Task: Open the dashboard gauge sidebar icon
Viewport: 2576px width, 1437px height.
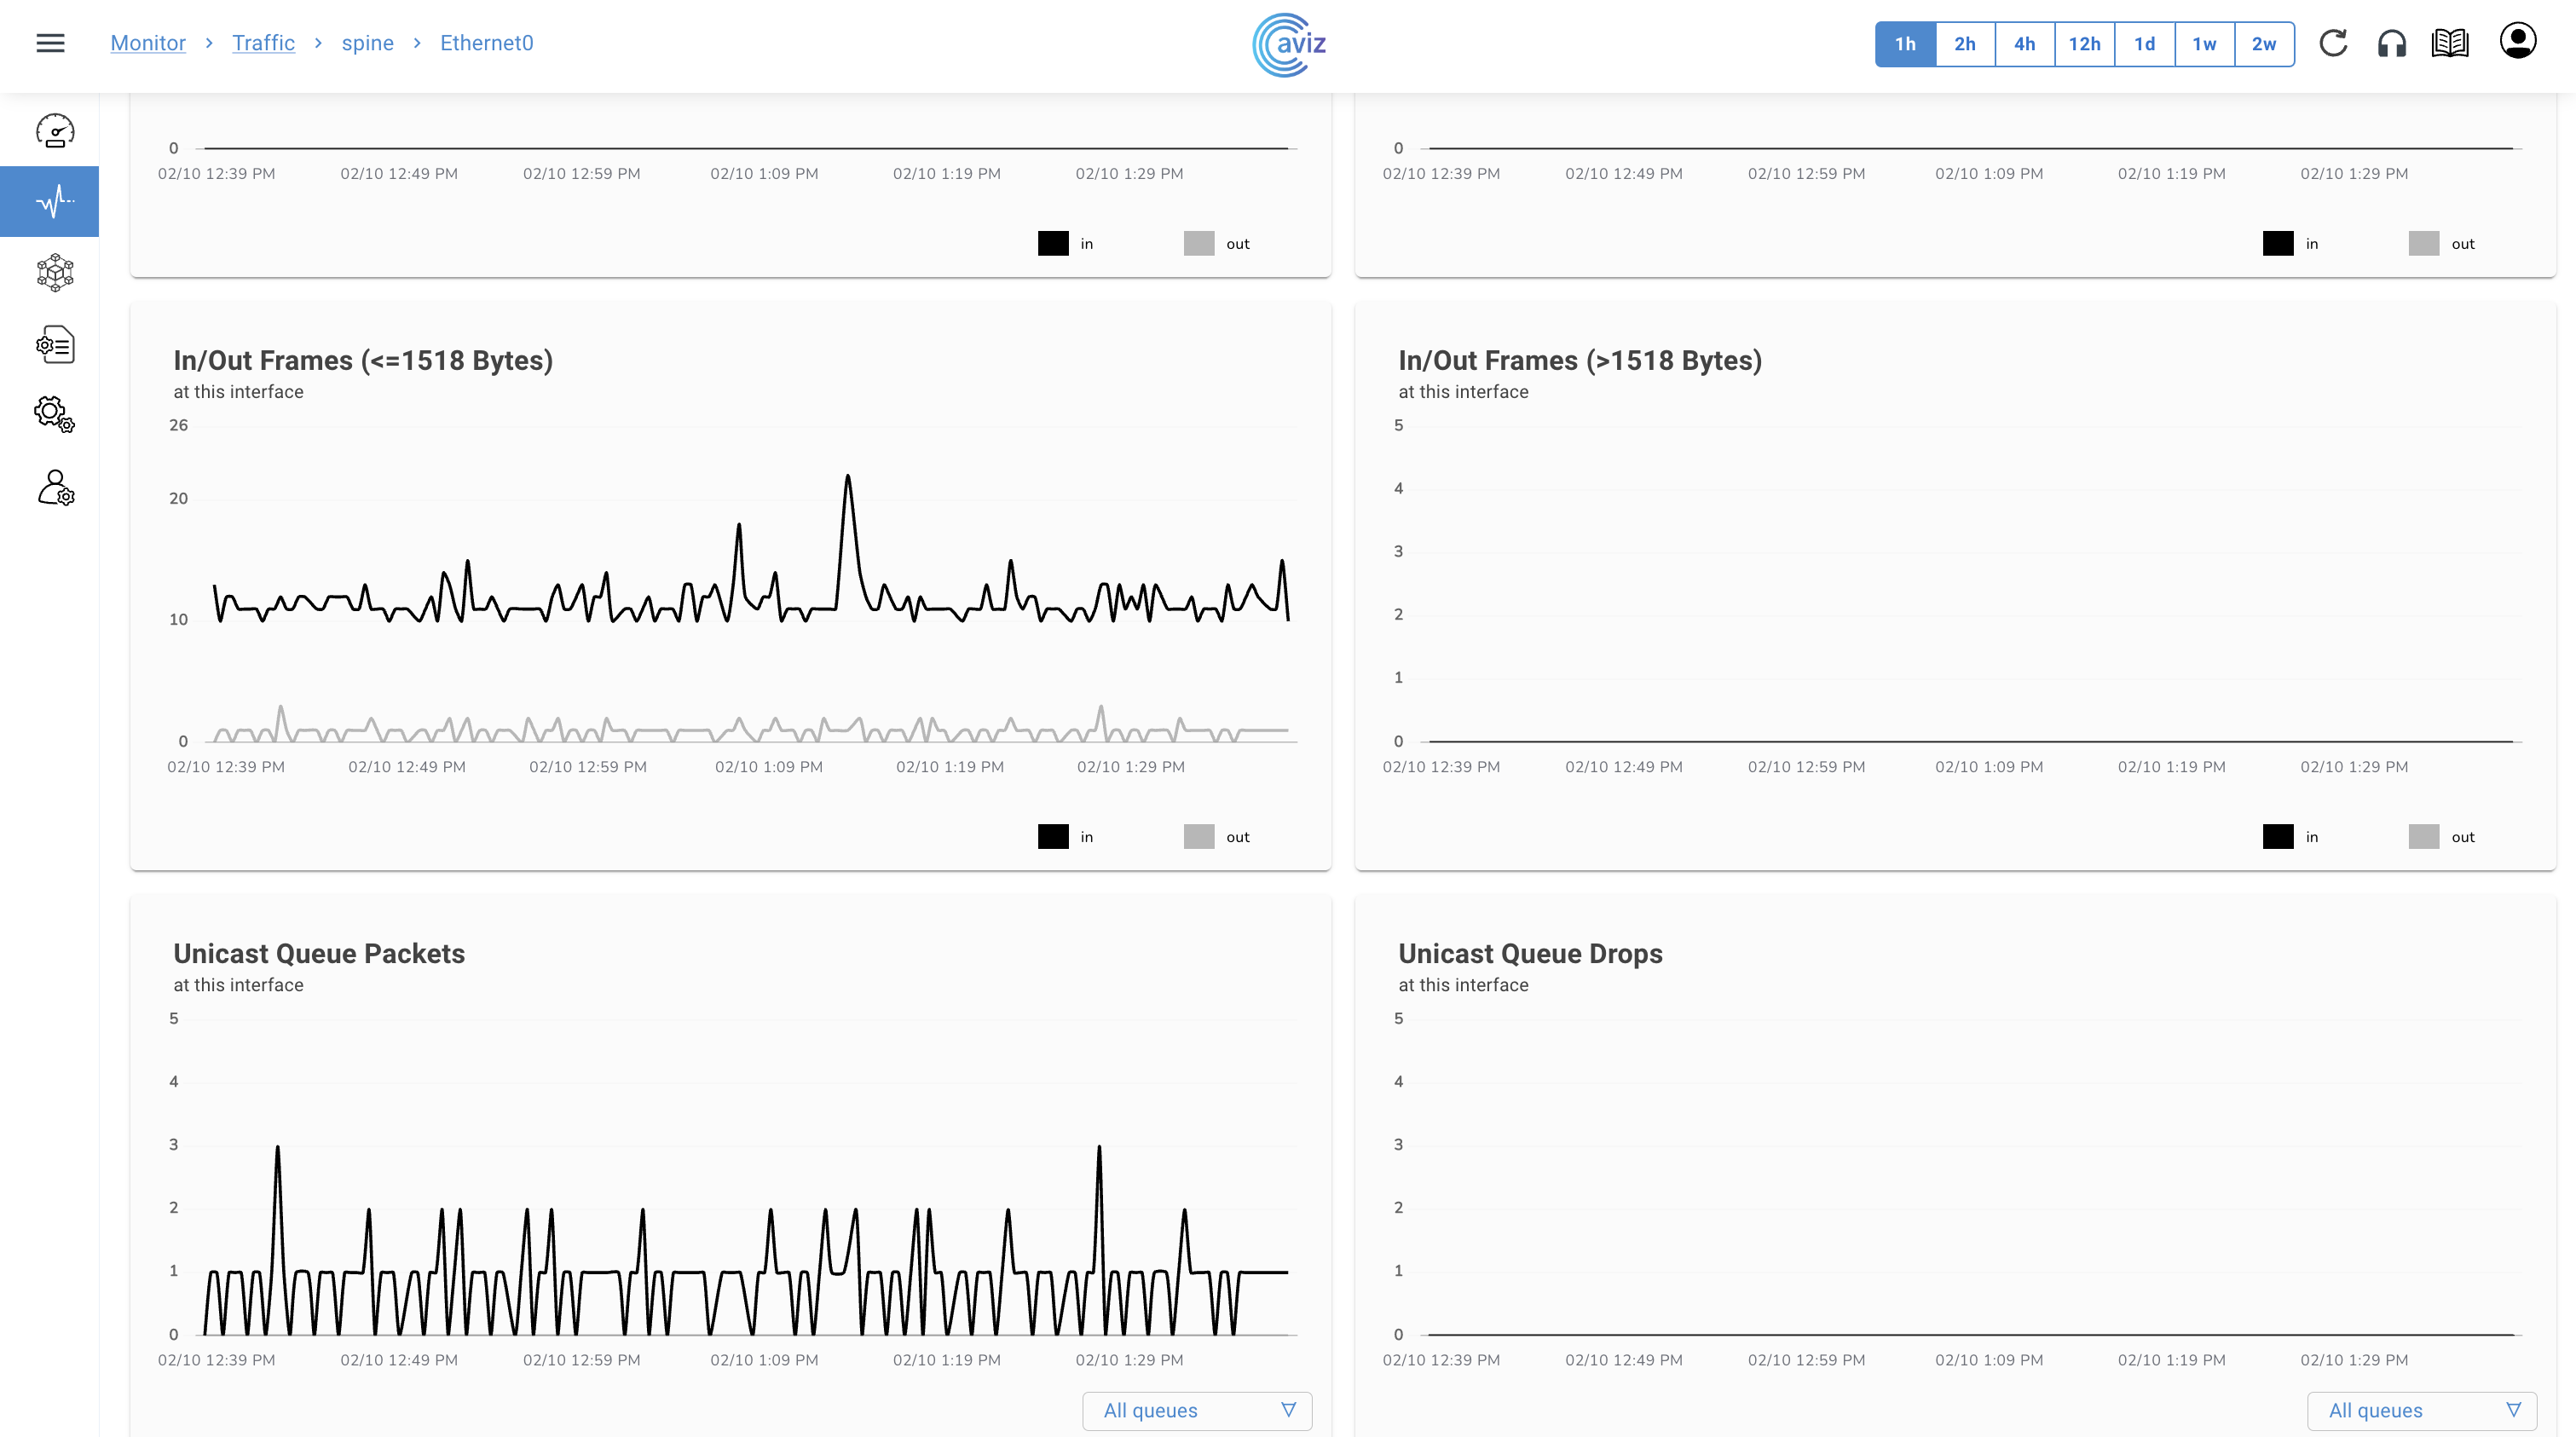Action: [55, 131]
